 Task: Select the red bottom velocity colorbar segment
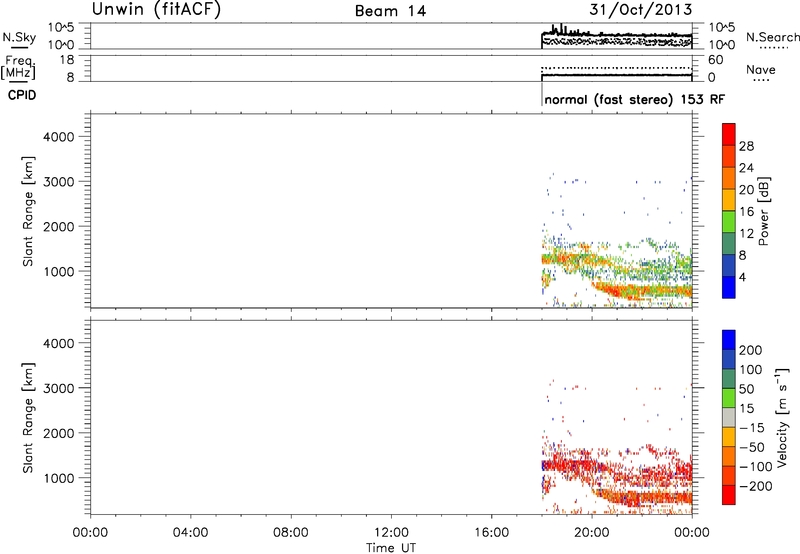(729, 495)
